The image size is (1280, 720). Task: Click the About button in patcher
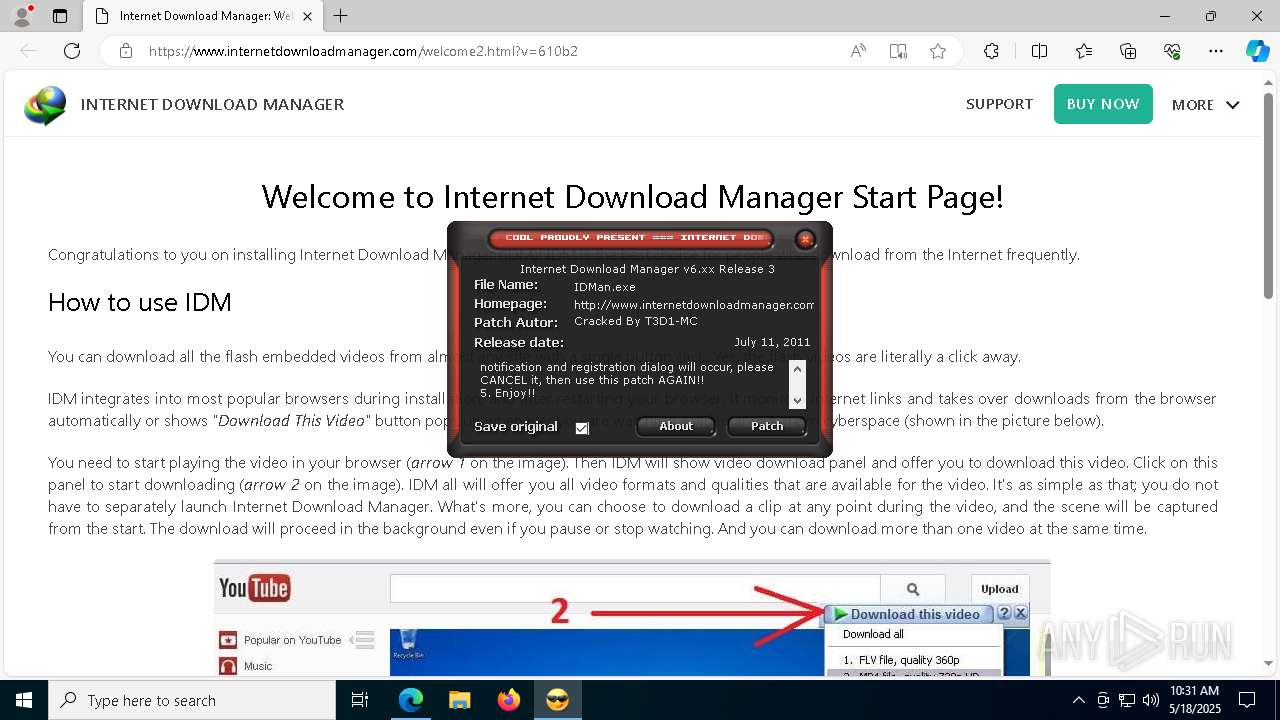click(x=676, y=426)
